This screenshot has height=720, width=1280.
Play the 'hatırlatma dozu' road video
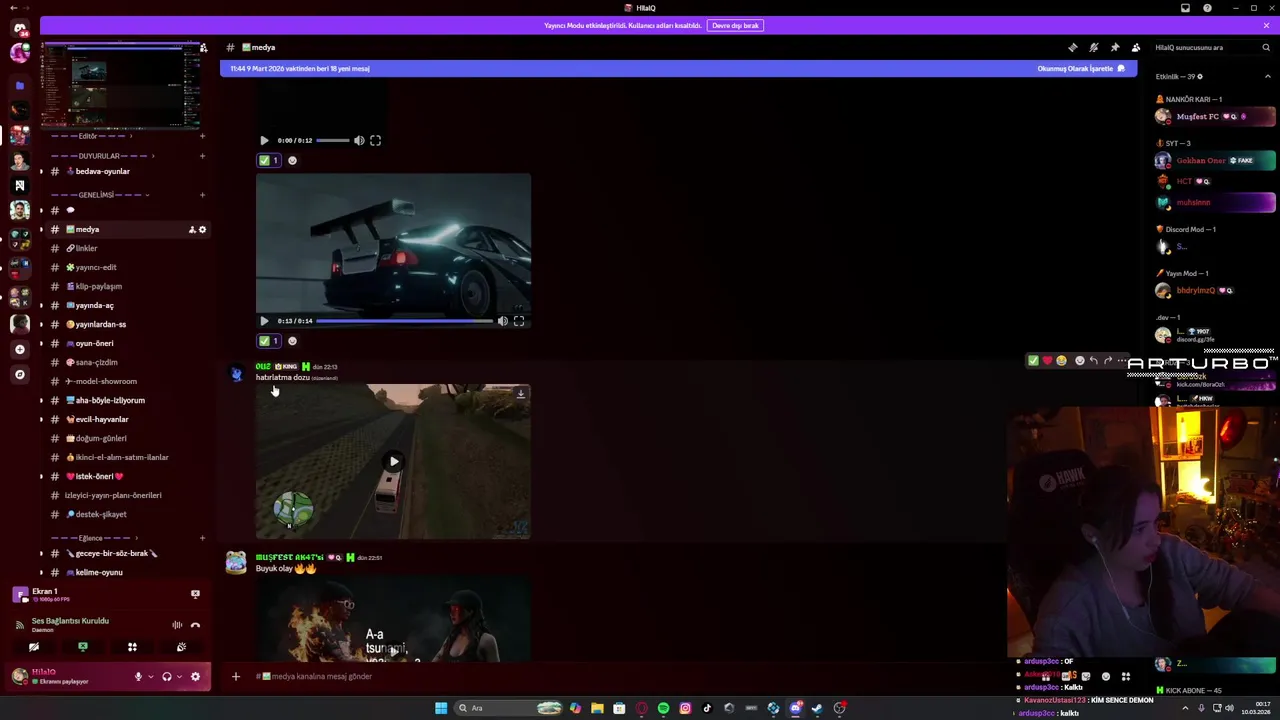pos(394,461)
